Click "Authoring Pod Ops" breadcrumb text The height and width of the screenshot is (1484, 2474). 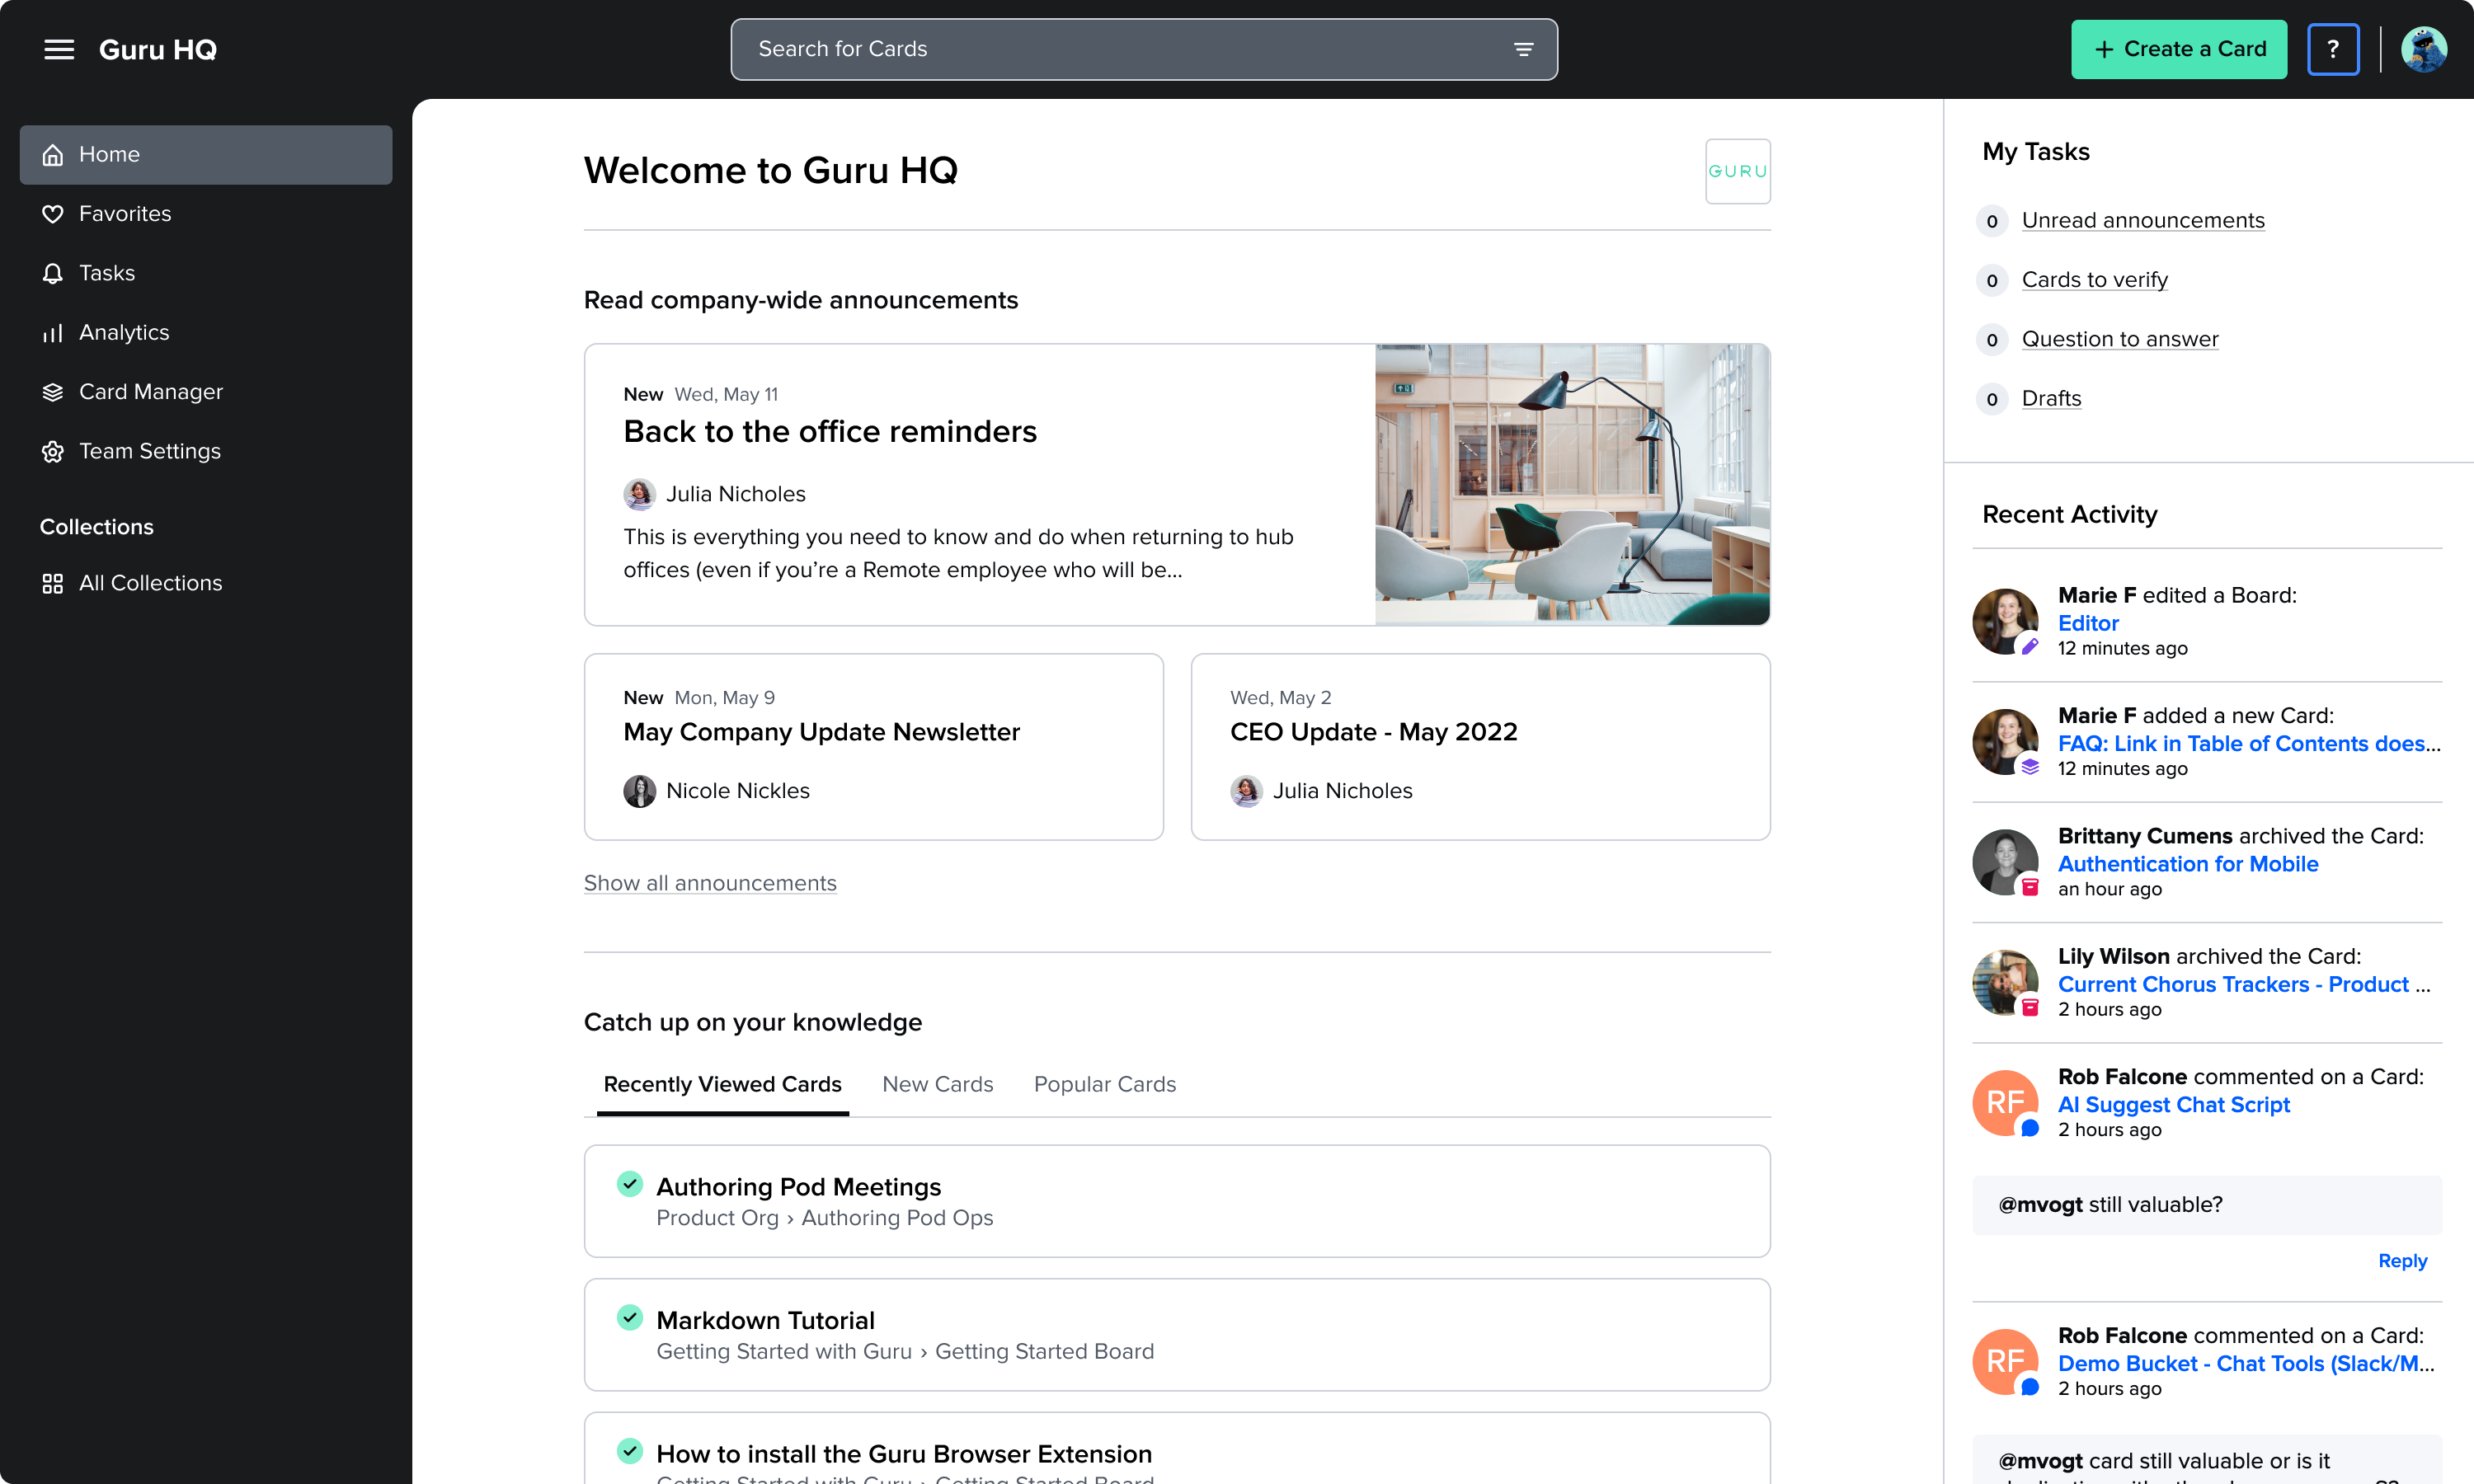[x=897, y=1218]
